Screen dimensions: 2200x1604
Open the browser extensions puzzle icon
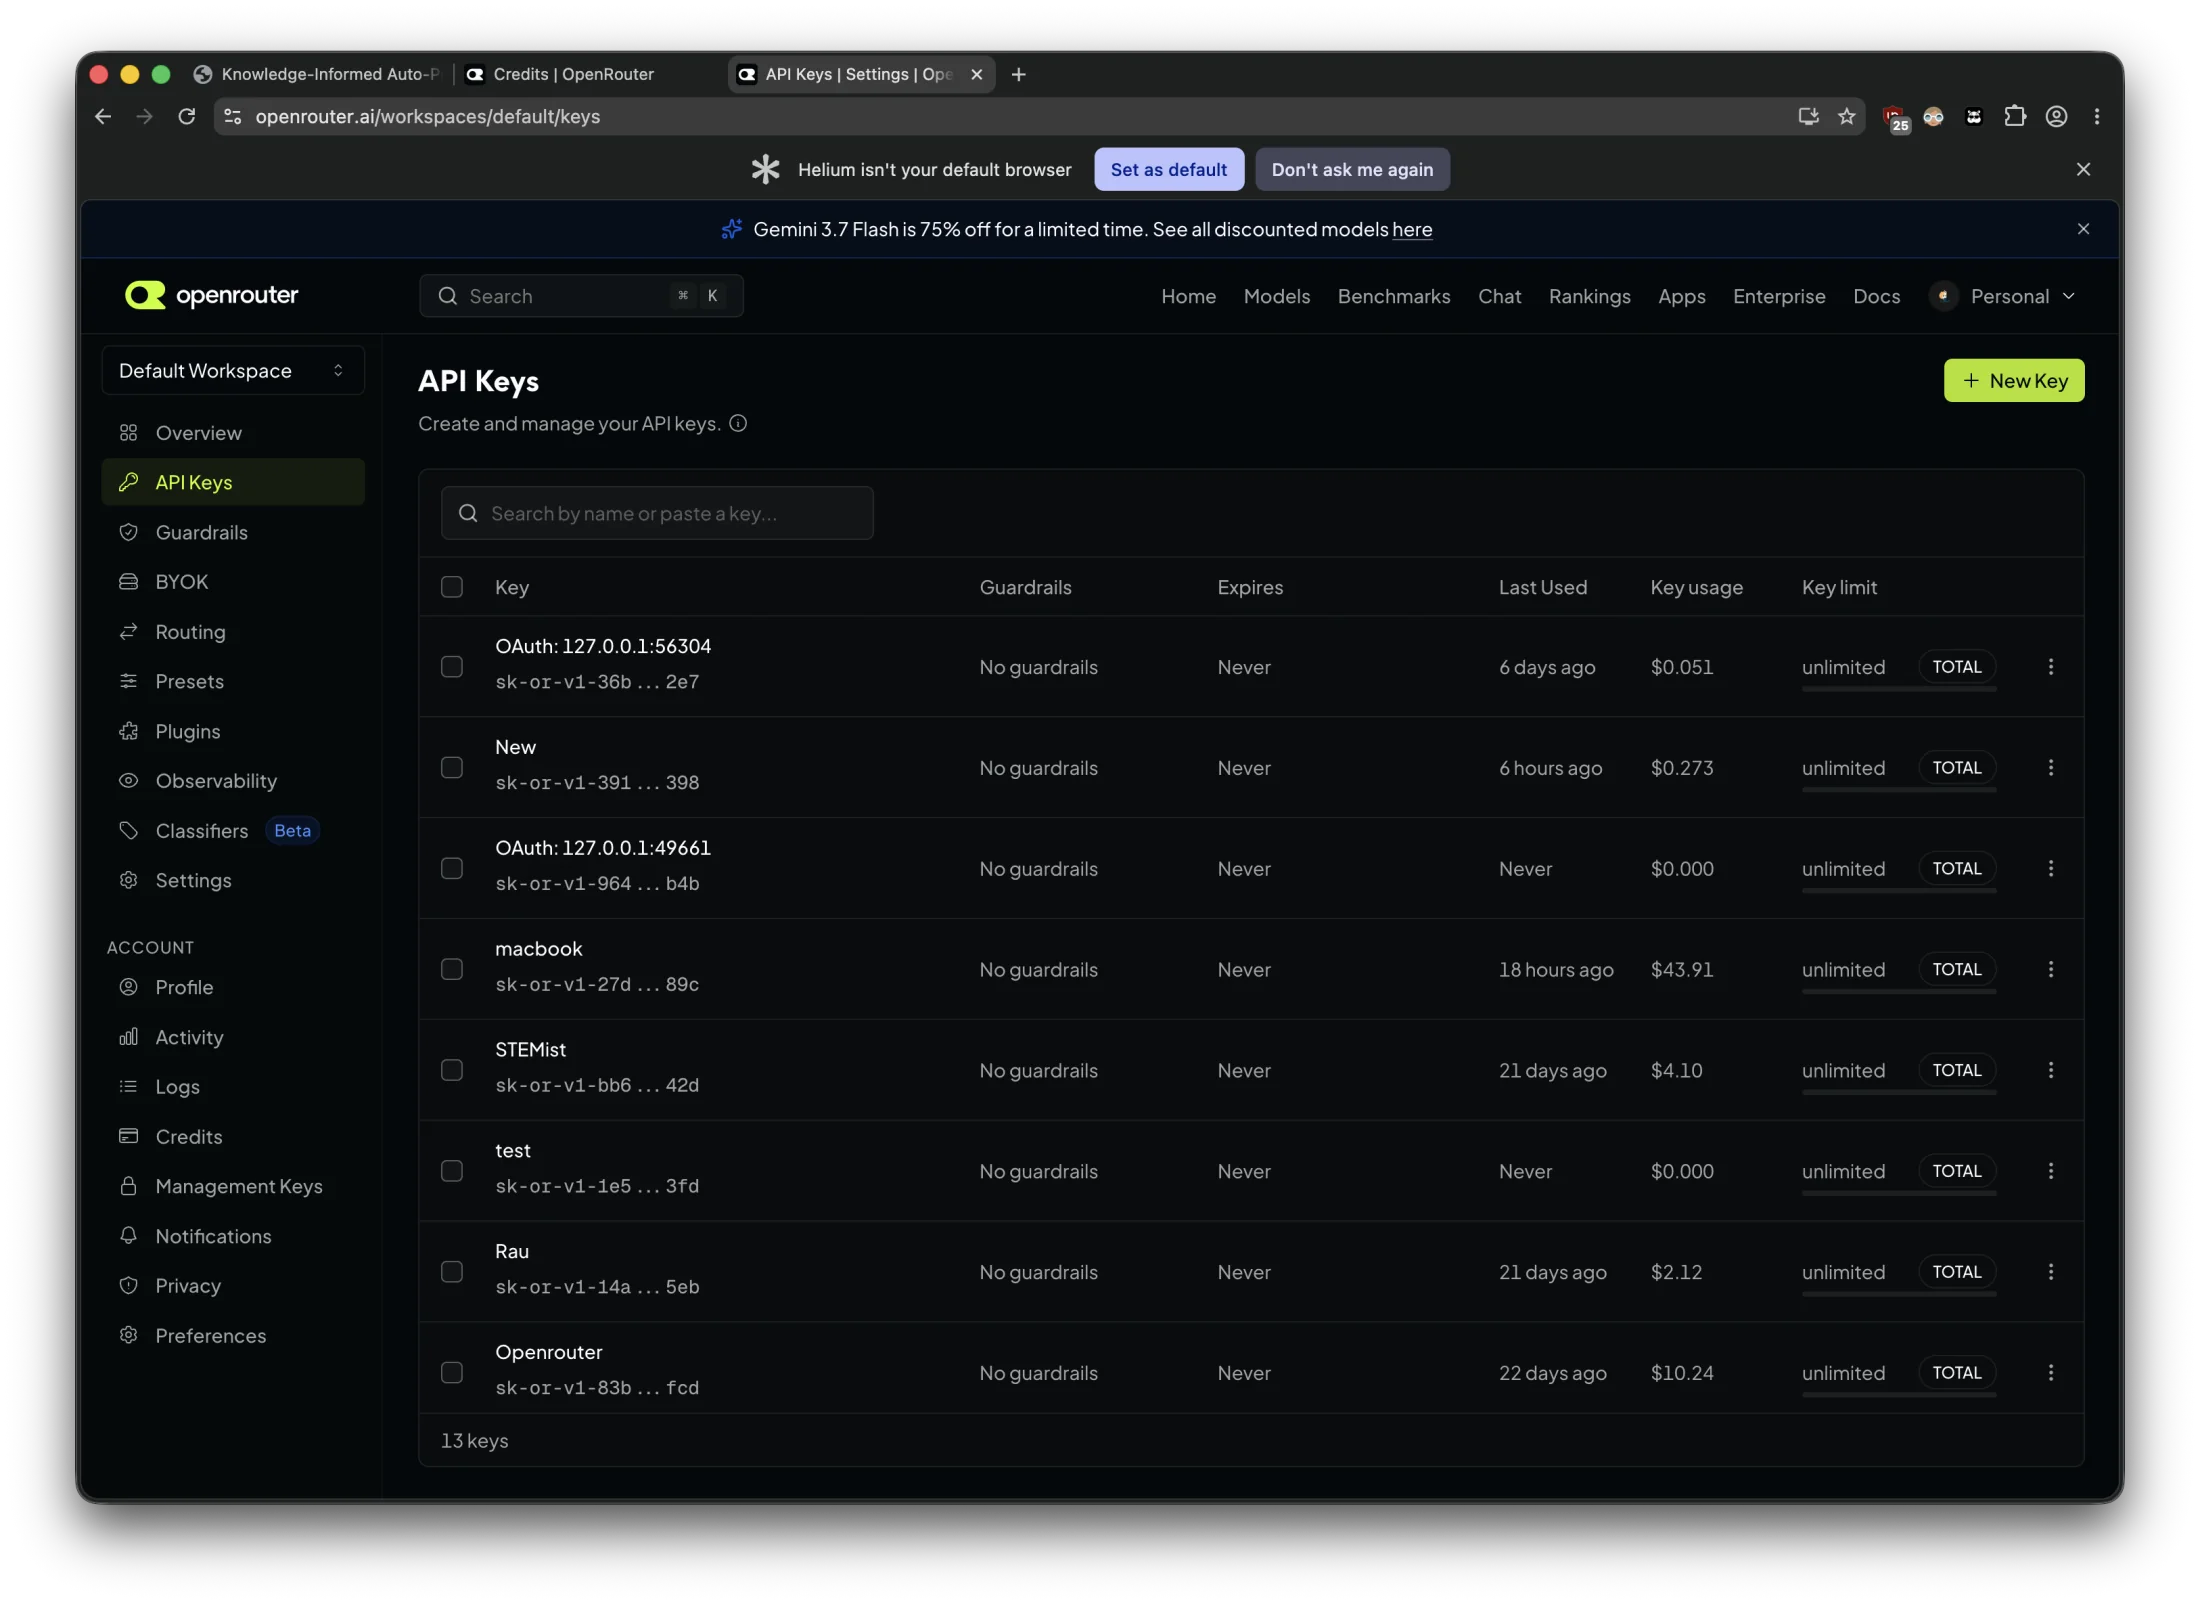pyautogui.click(x=2015, y=116)
